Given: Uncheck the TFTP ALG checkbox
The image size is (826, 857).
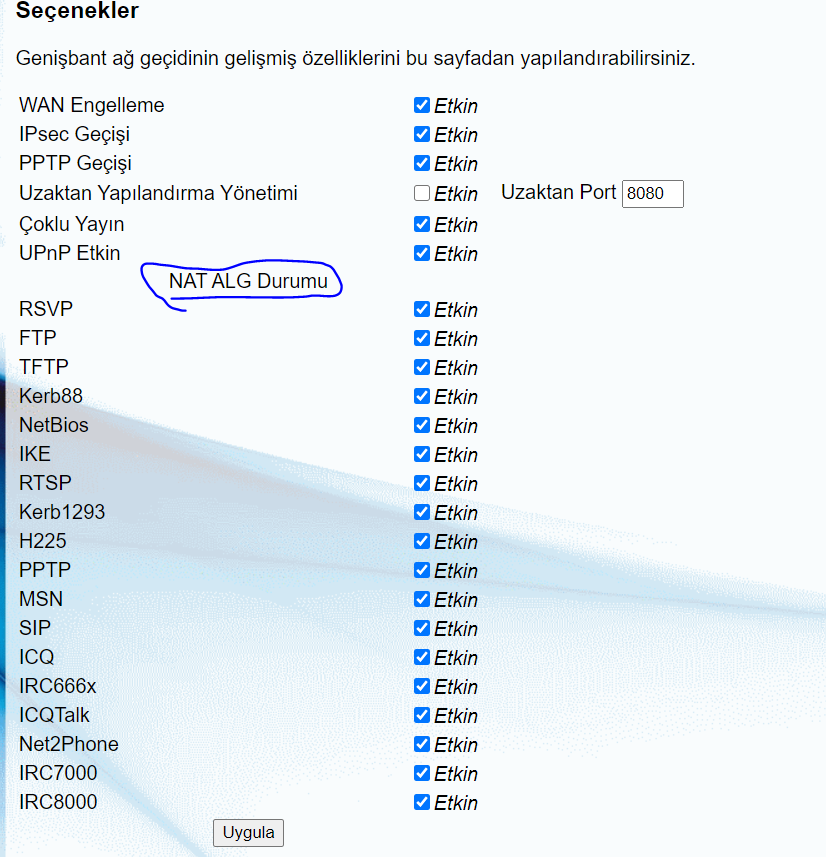Looking at the screenshot, I should tap(421, 367).
